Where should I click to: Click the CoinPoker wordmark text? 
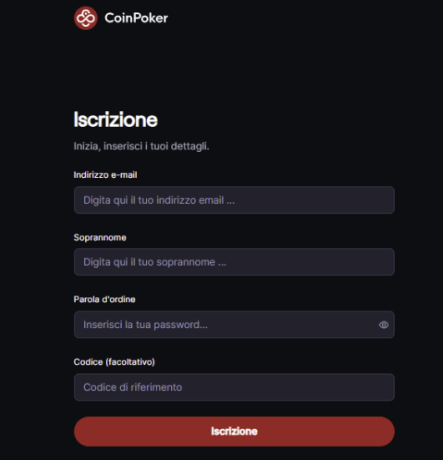(x=136, y=18)
